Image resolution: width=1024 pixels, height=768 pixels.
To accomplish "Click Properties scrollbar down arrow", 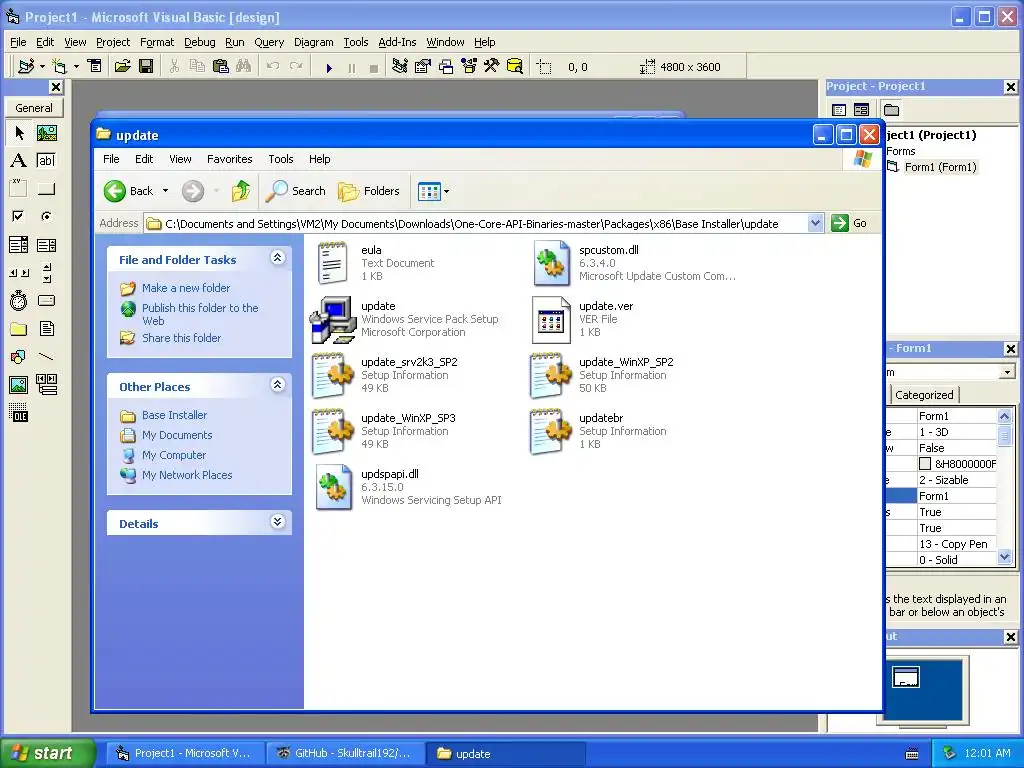I will [1004, 557].
